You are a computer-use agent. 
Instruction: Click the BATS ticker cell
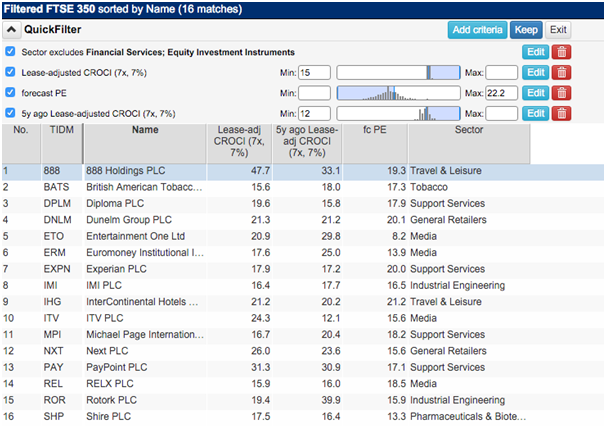[x=56, y=187]
